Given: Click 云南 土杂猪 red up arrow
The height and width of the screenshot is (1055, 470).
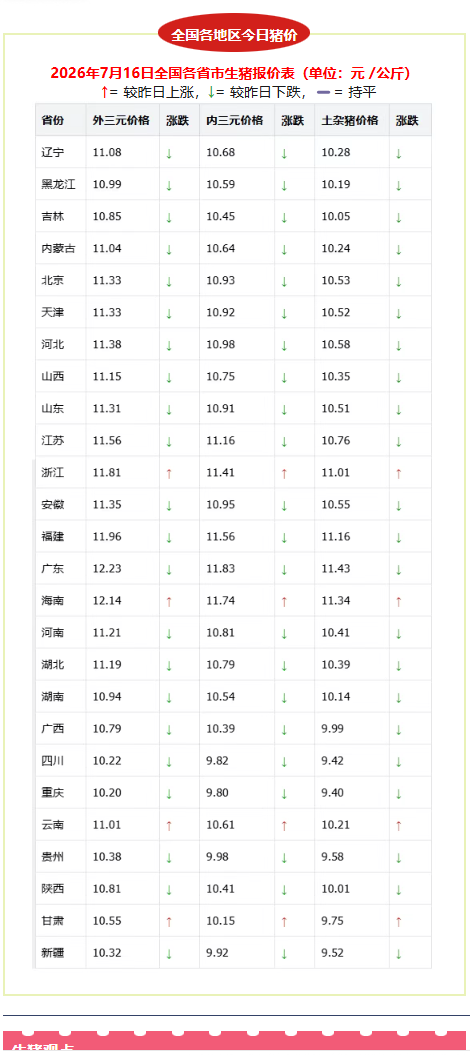Looking at the screenshot, I should click(398, 826).
